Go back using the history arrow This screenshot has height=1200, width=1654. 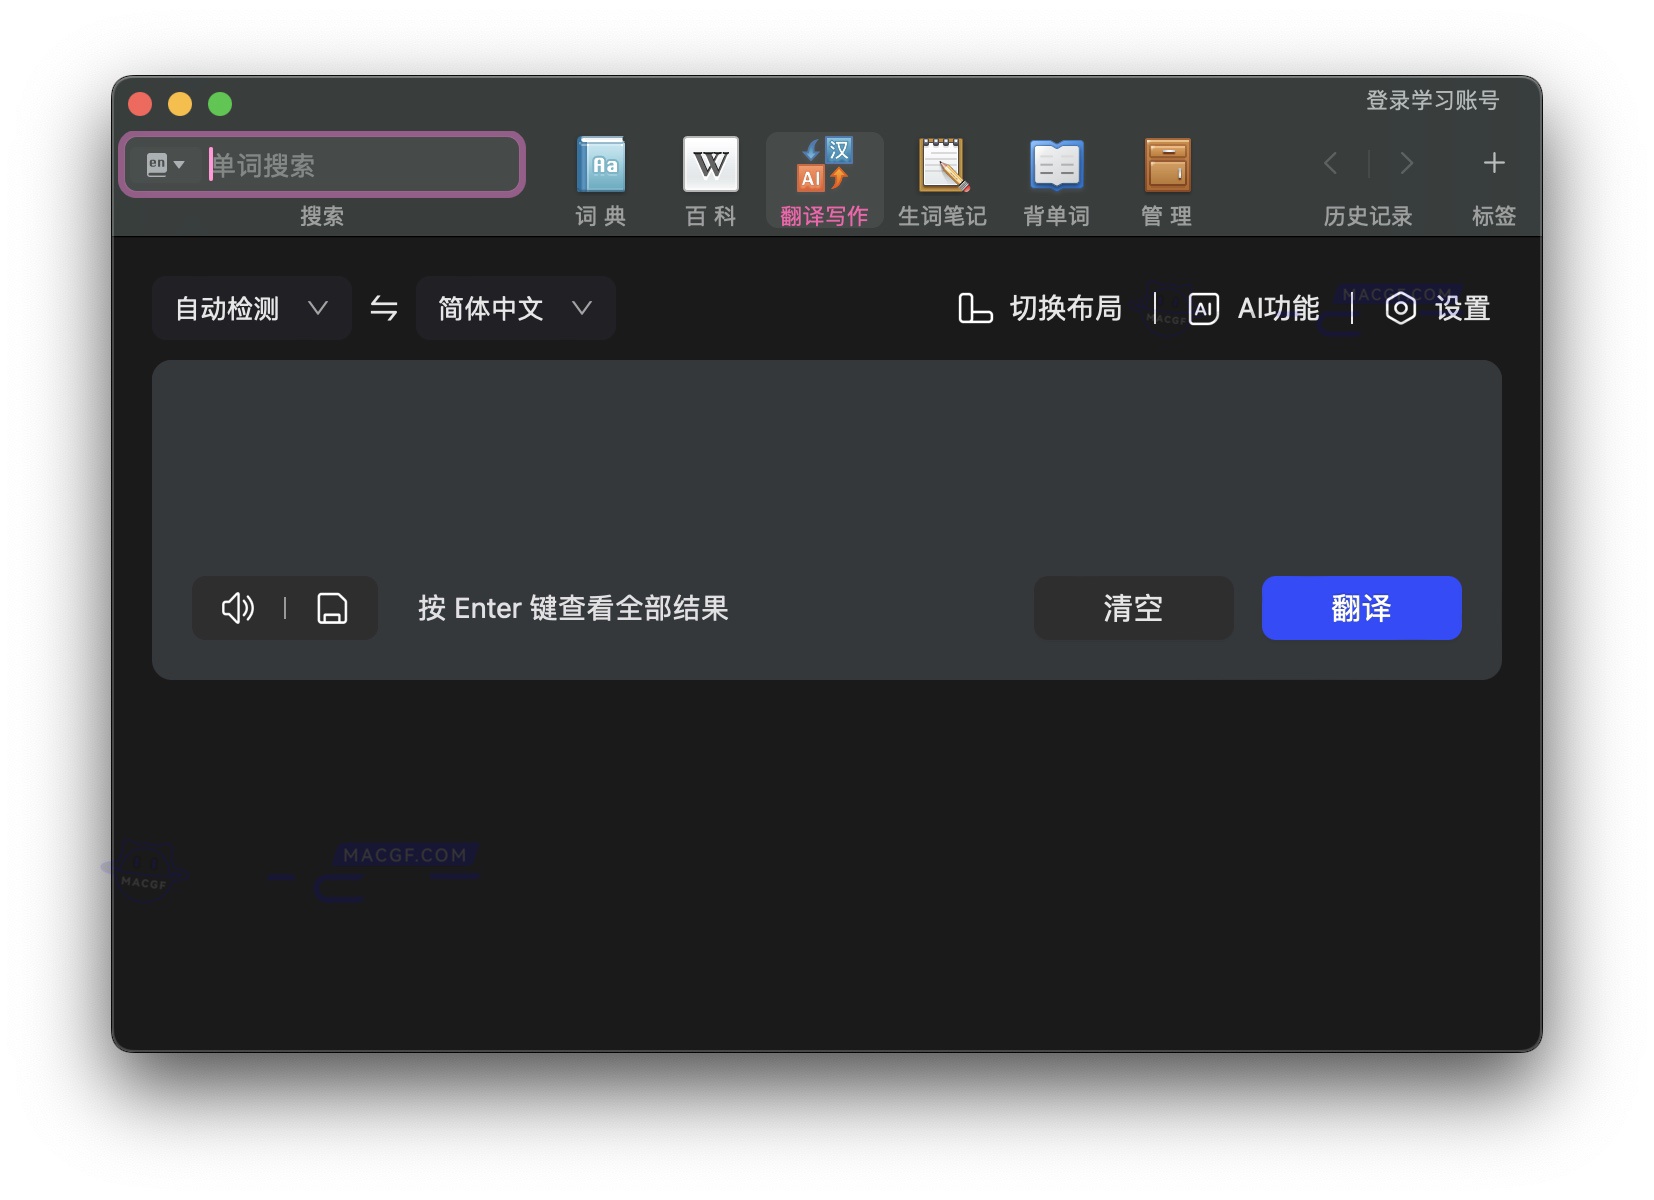[1330, 163]
